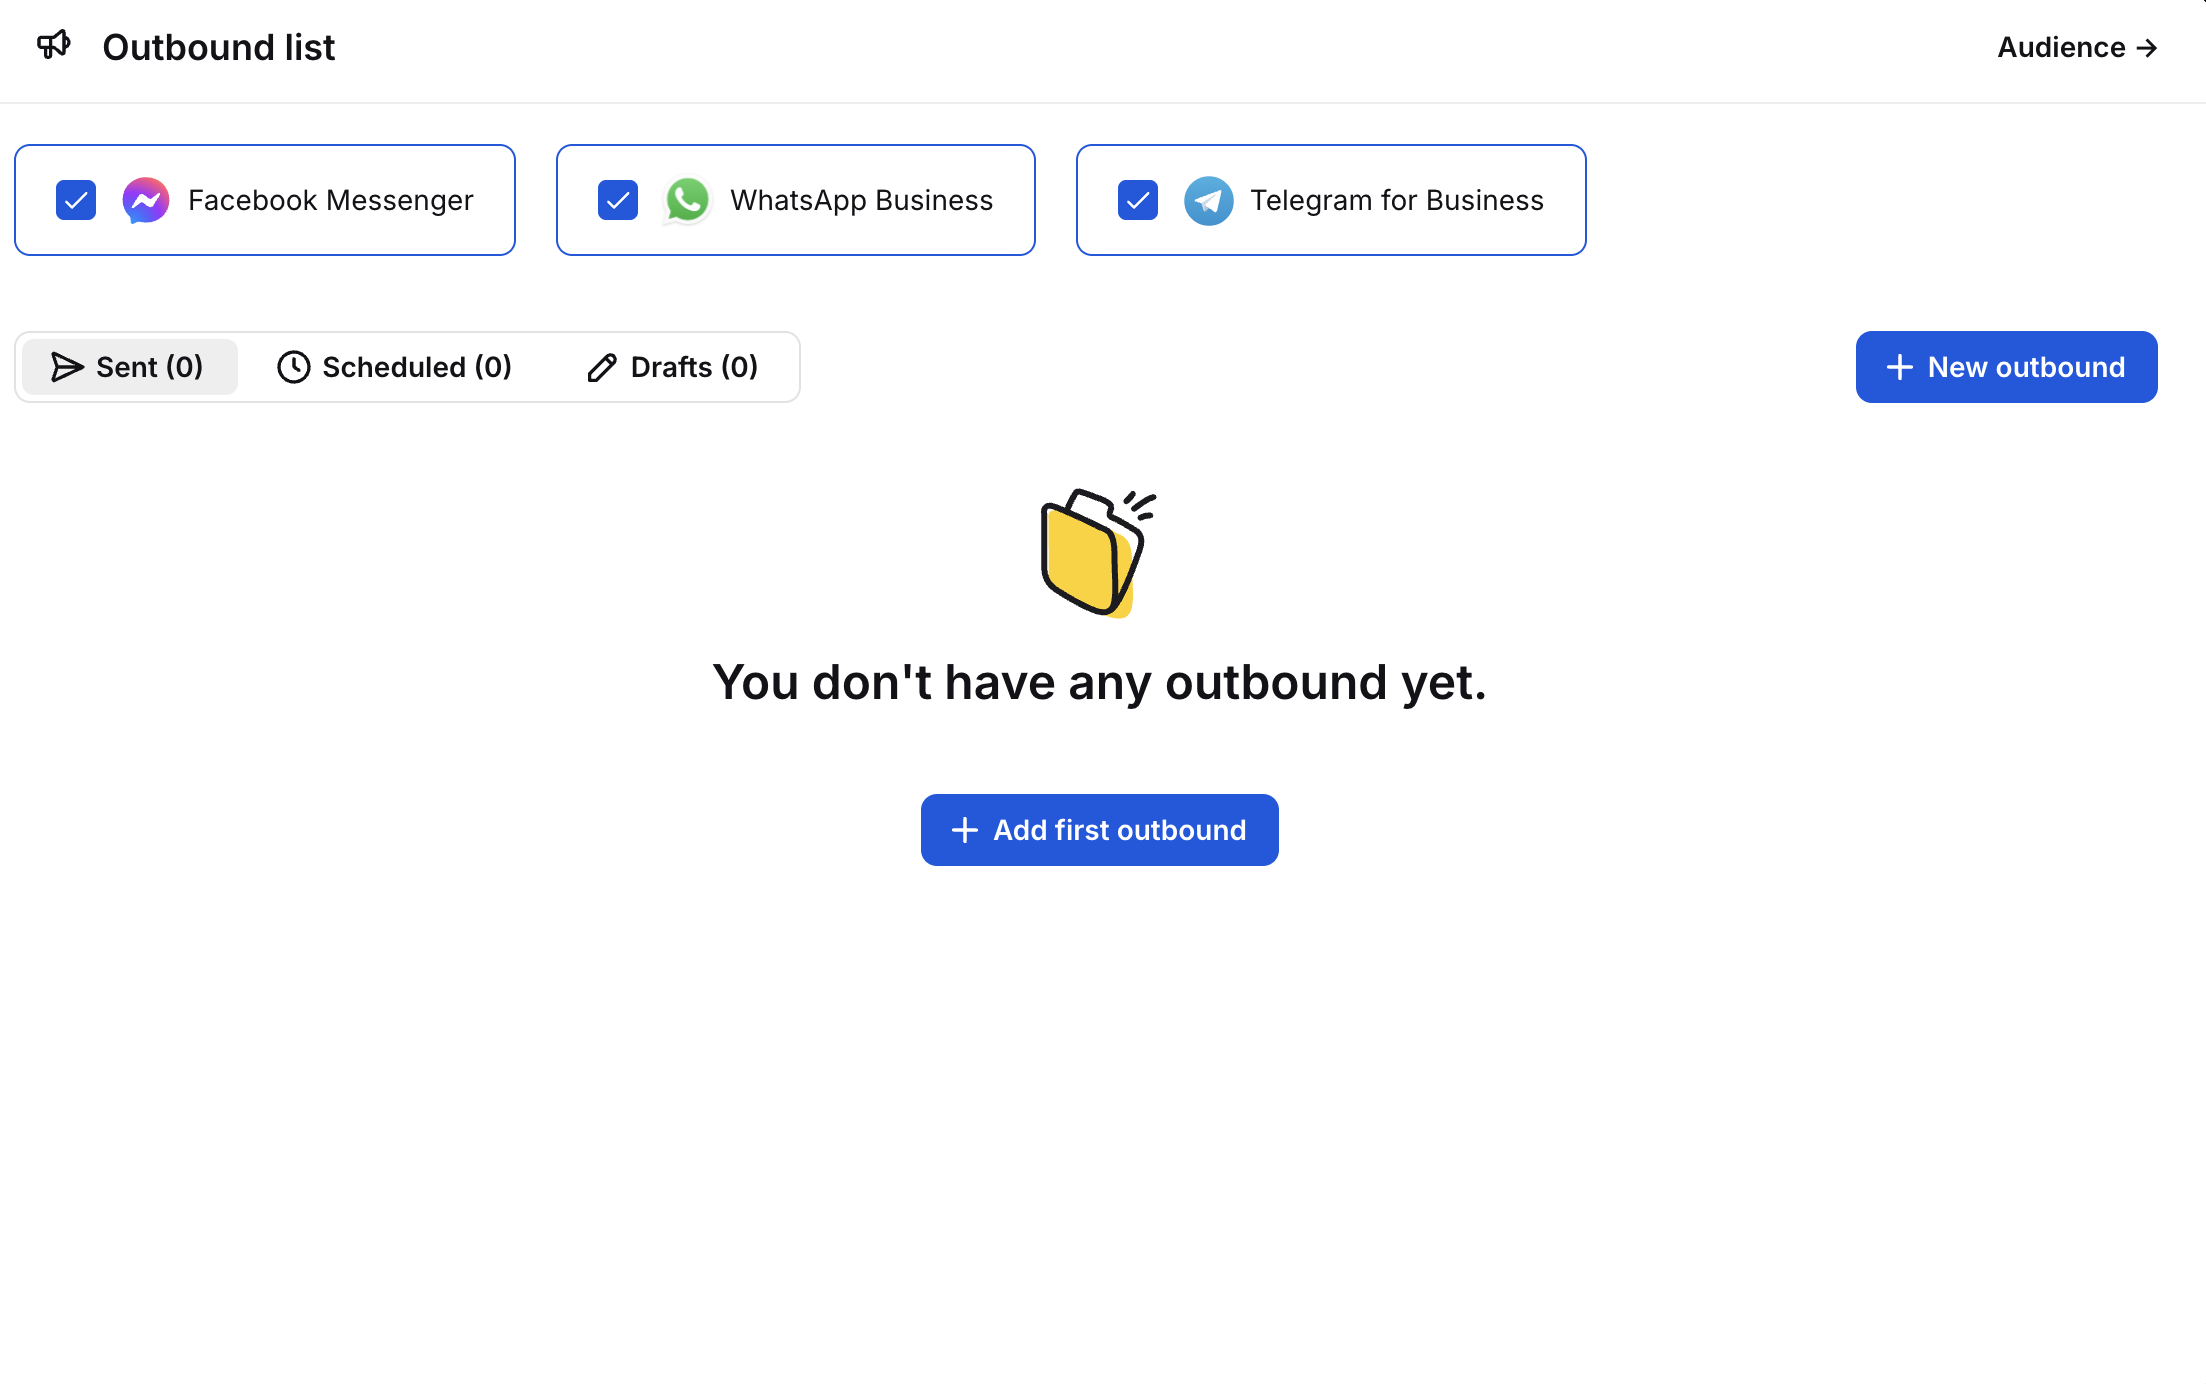Click the pencil icon on Drafts tab
Viewport: 2206px width, 1384px height.
click(602, 367)
